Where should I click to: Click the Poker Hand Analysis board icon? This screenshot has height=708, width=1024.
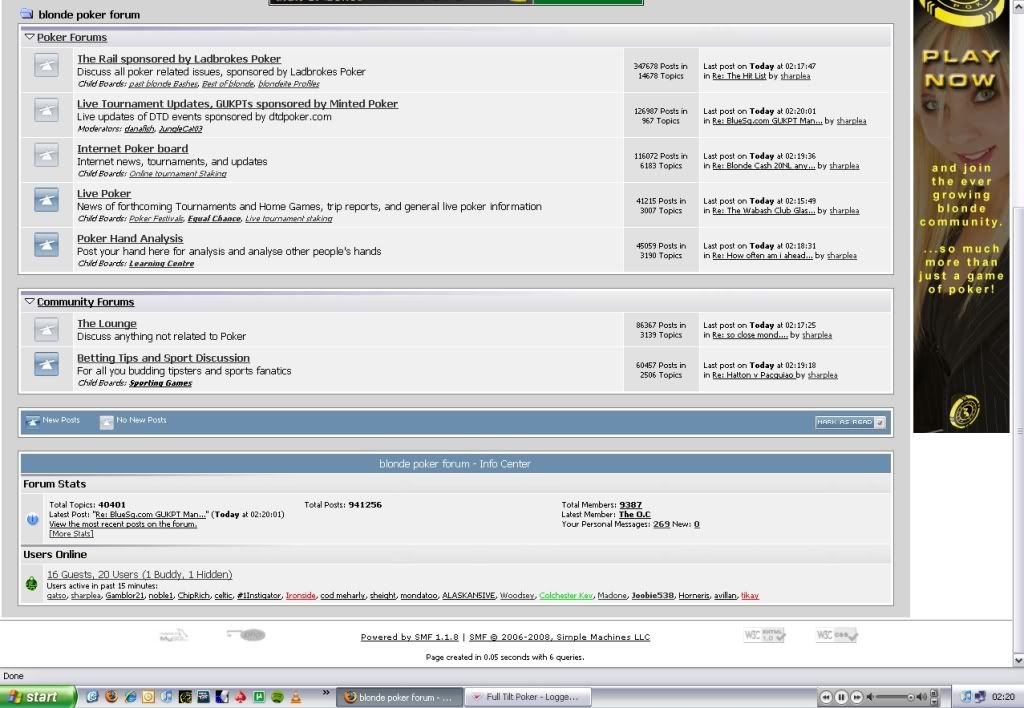(x=46, y=245)
